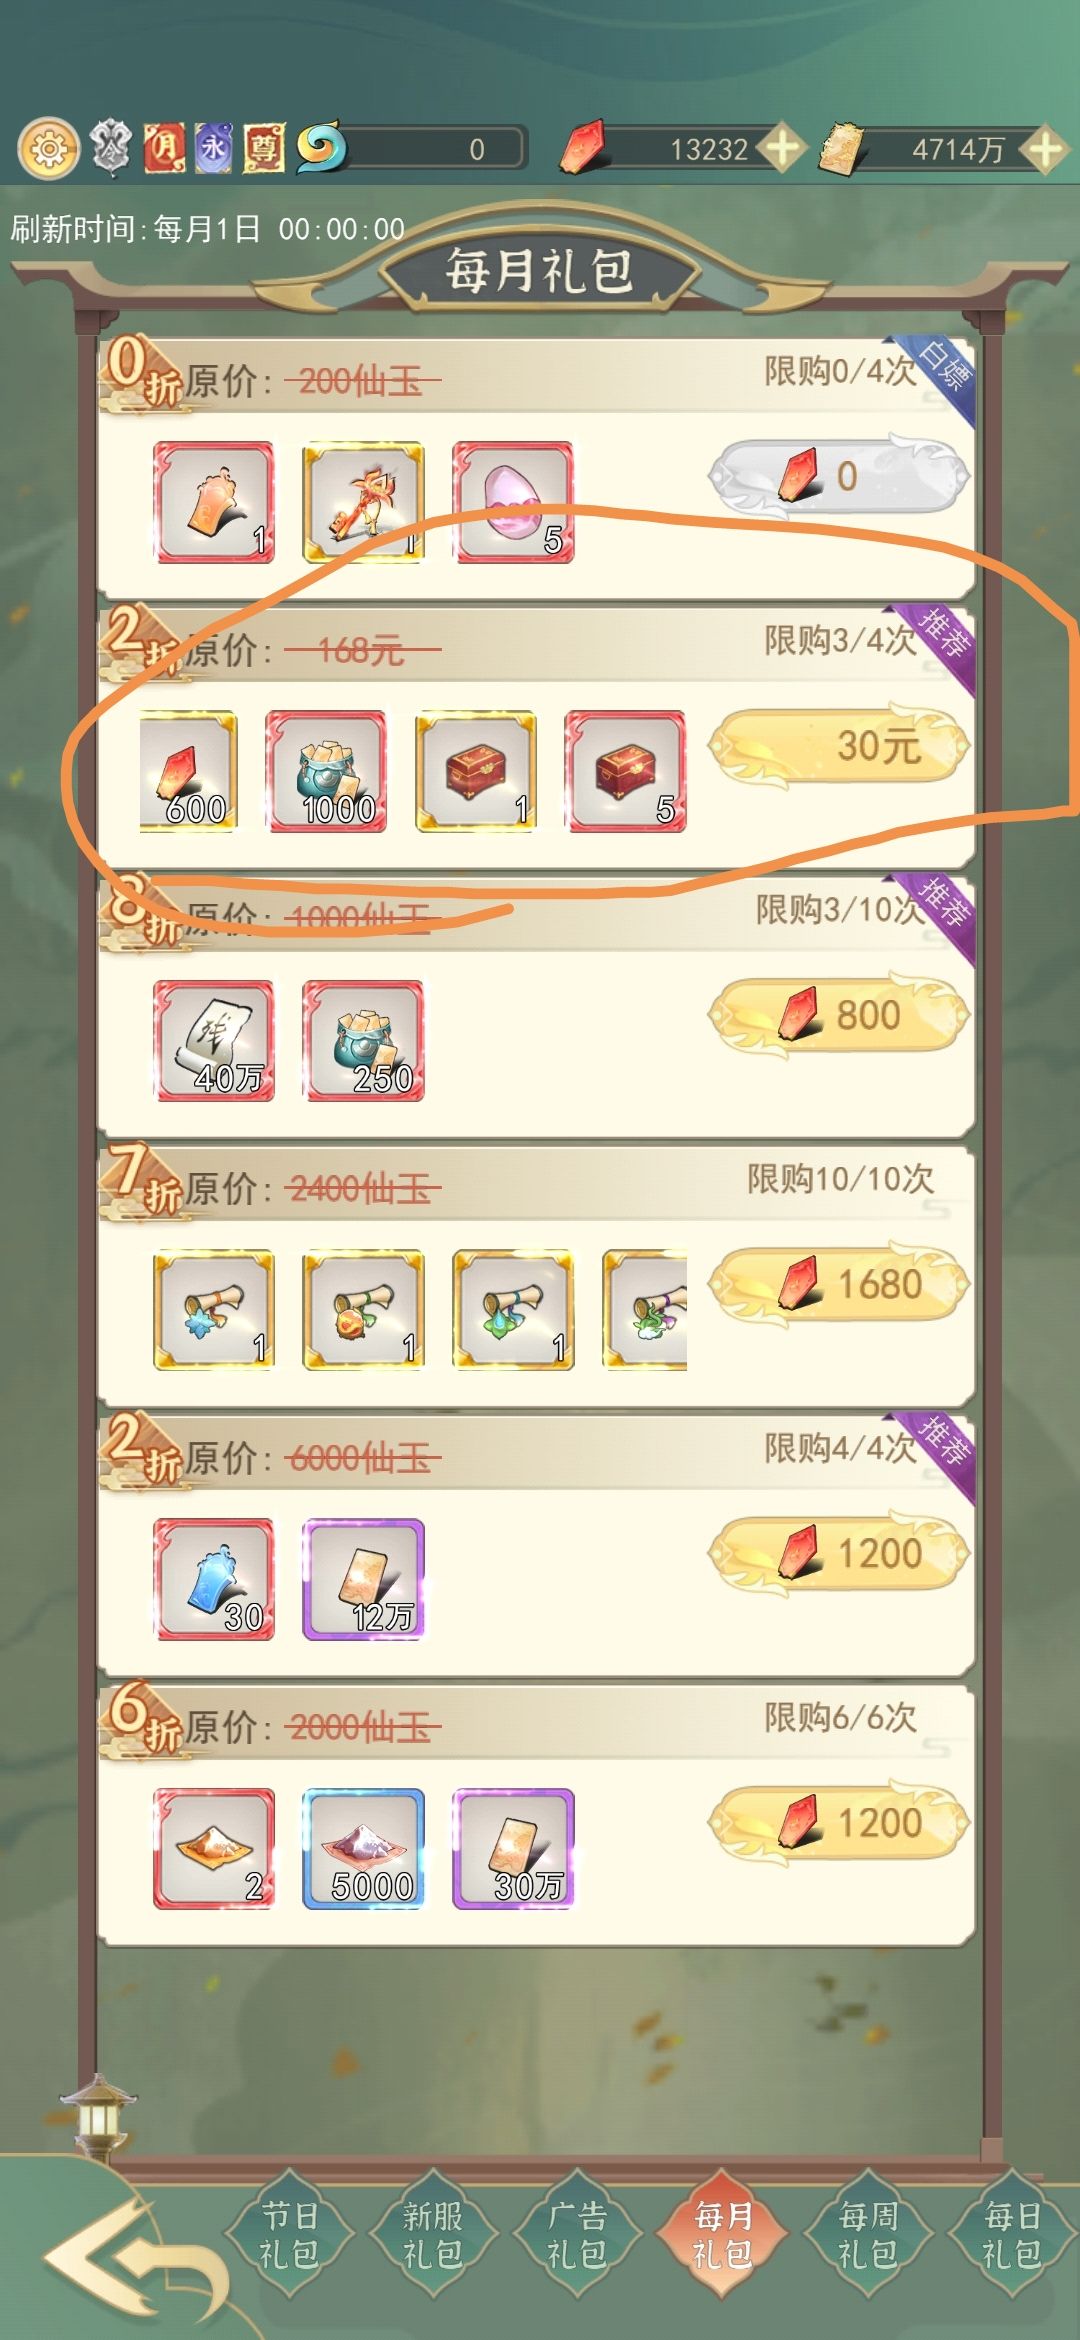Add more gold talismans with plus icon
Image resolution: width=1080 pixels, height=2340 pixels.
coord(1044,149)
